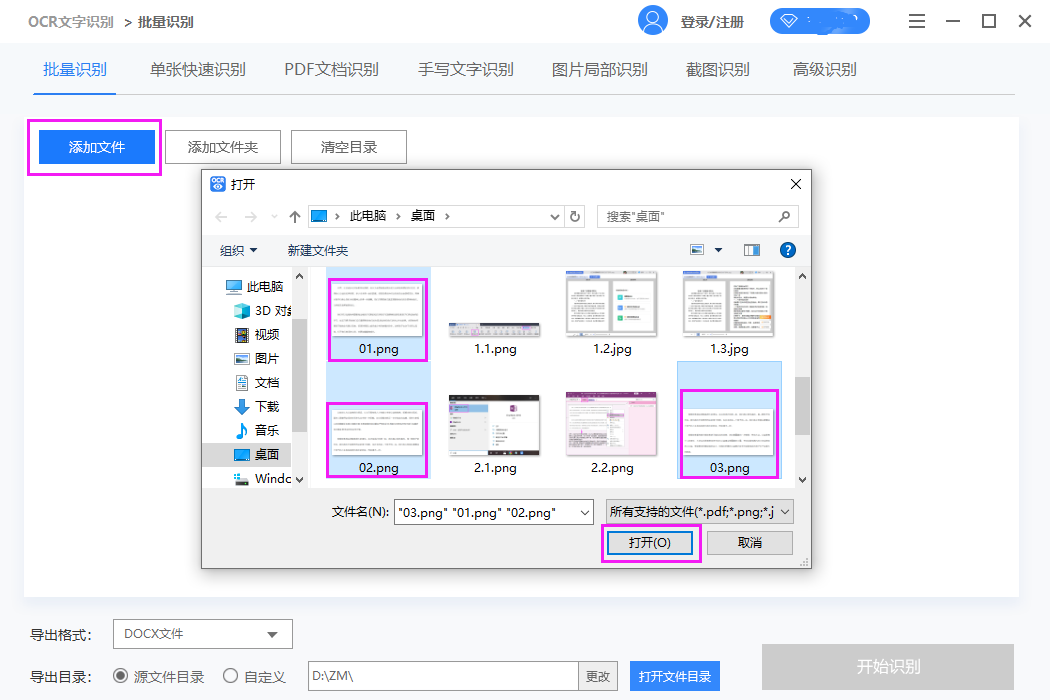
Task: Select 自定义 radio option
Action: 230,676
